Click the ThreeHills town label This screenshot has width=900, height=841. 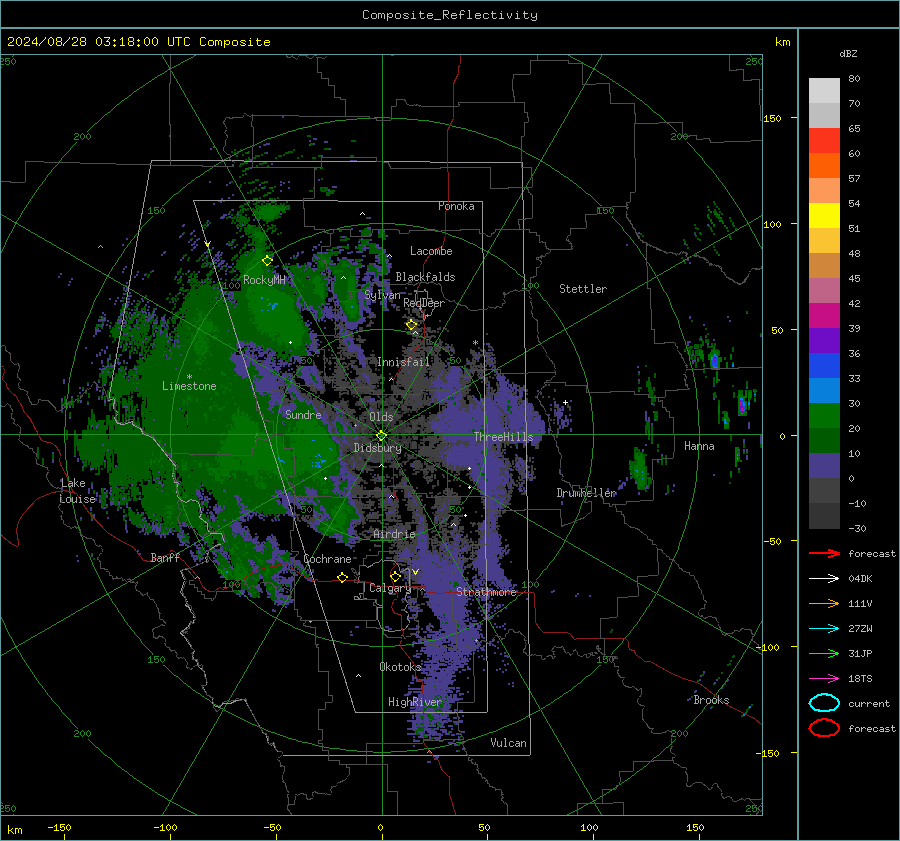tap(503, 437)
